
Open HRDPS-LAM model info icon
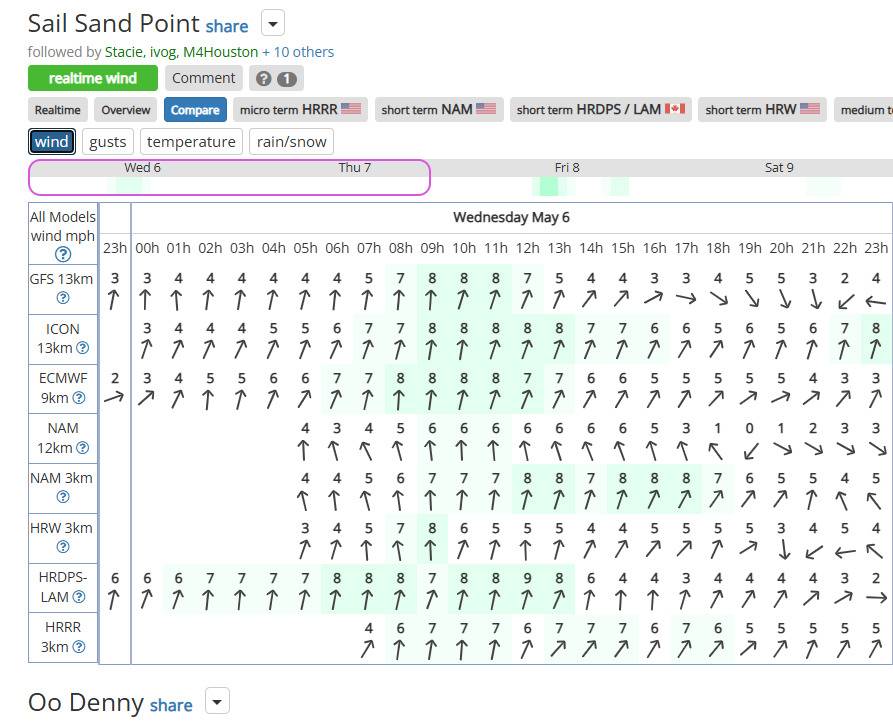pyautogui.click(x=79, y=597)
